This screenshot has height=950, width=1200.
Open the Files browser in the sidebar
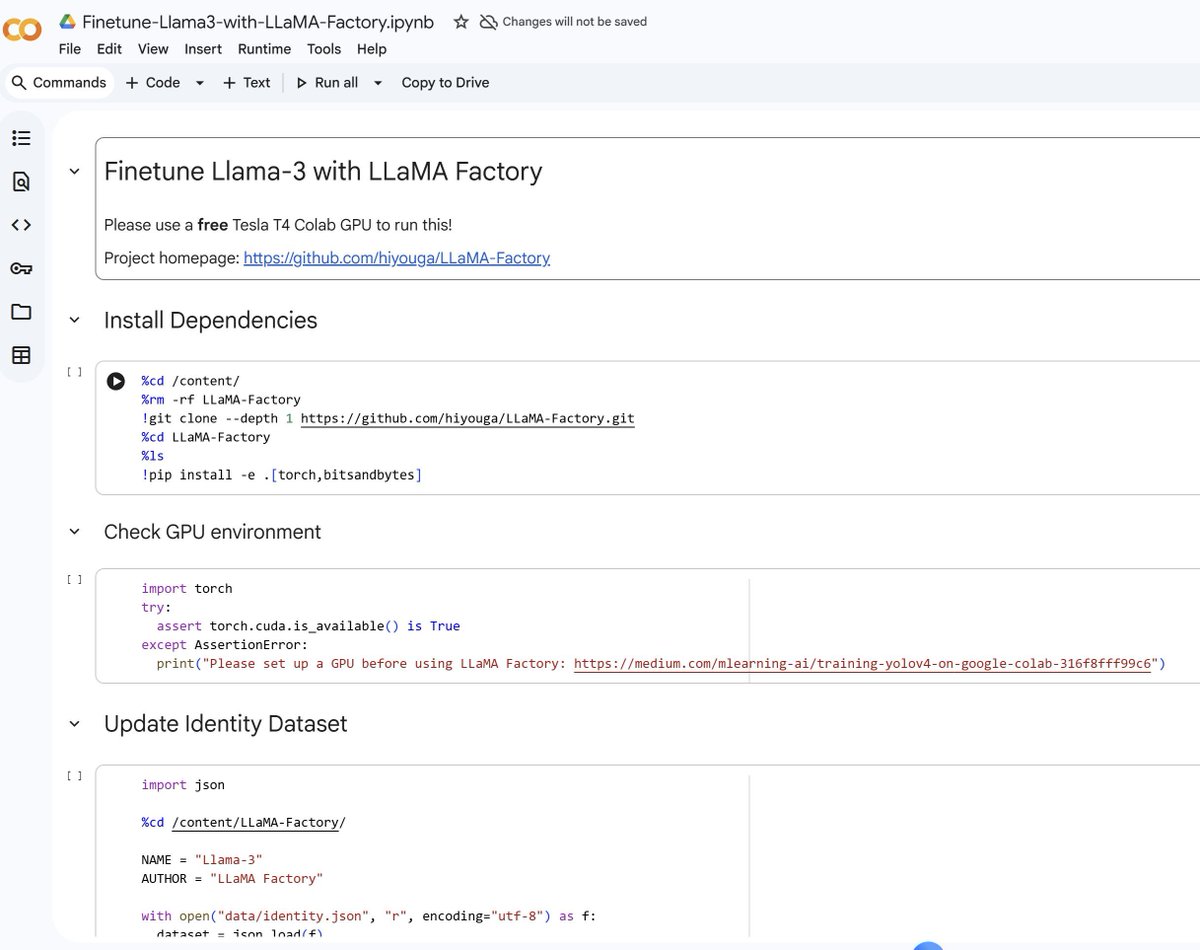point(22,312)
